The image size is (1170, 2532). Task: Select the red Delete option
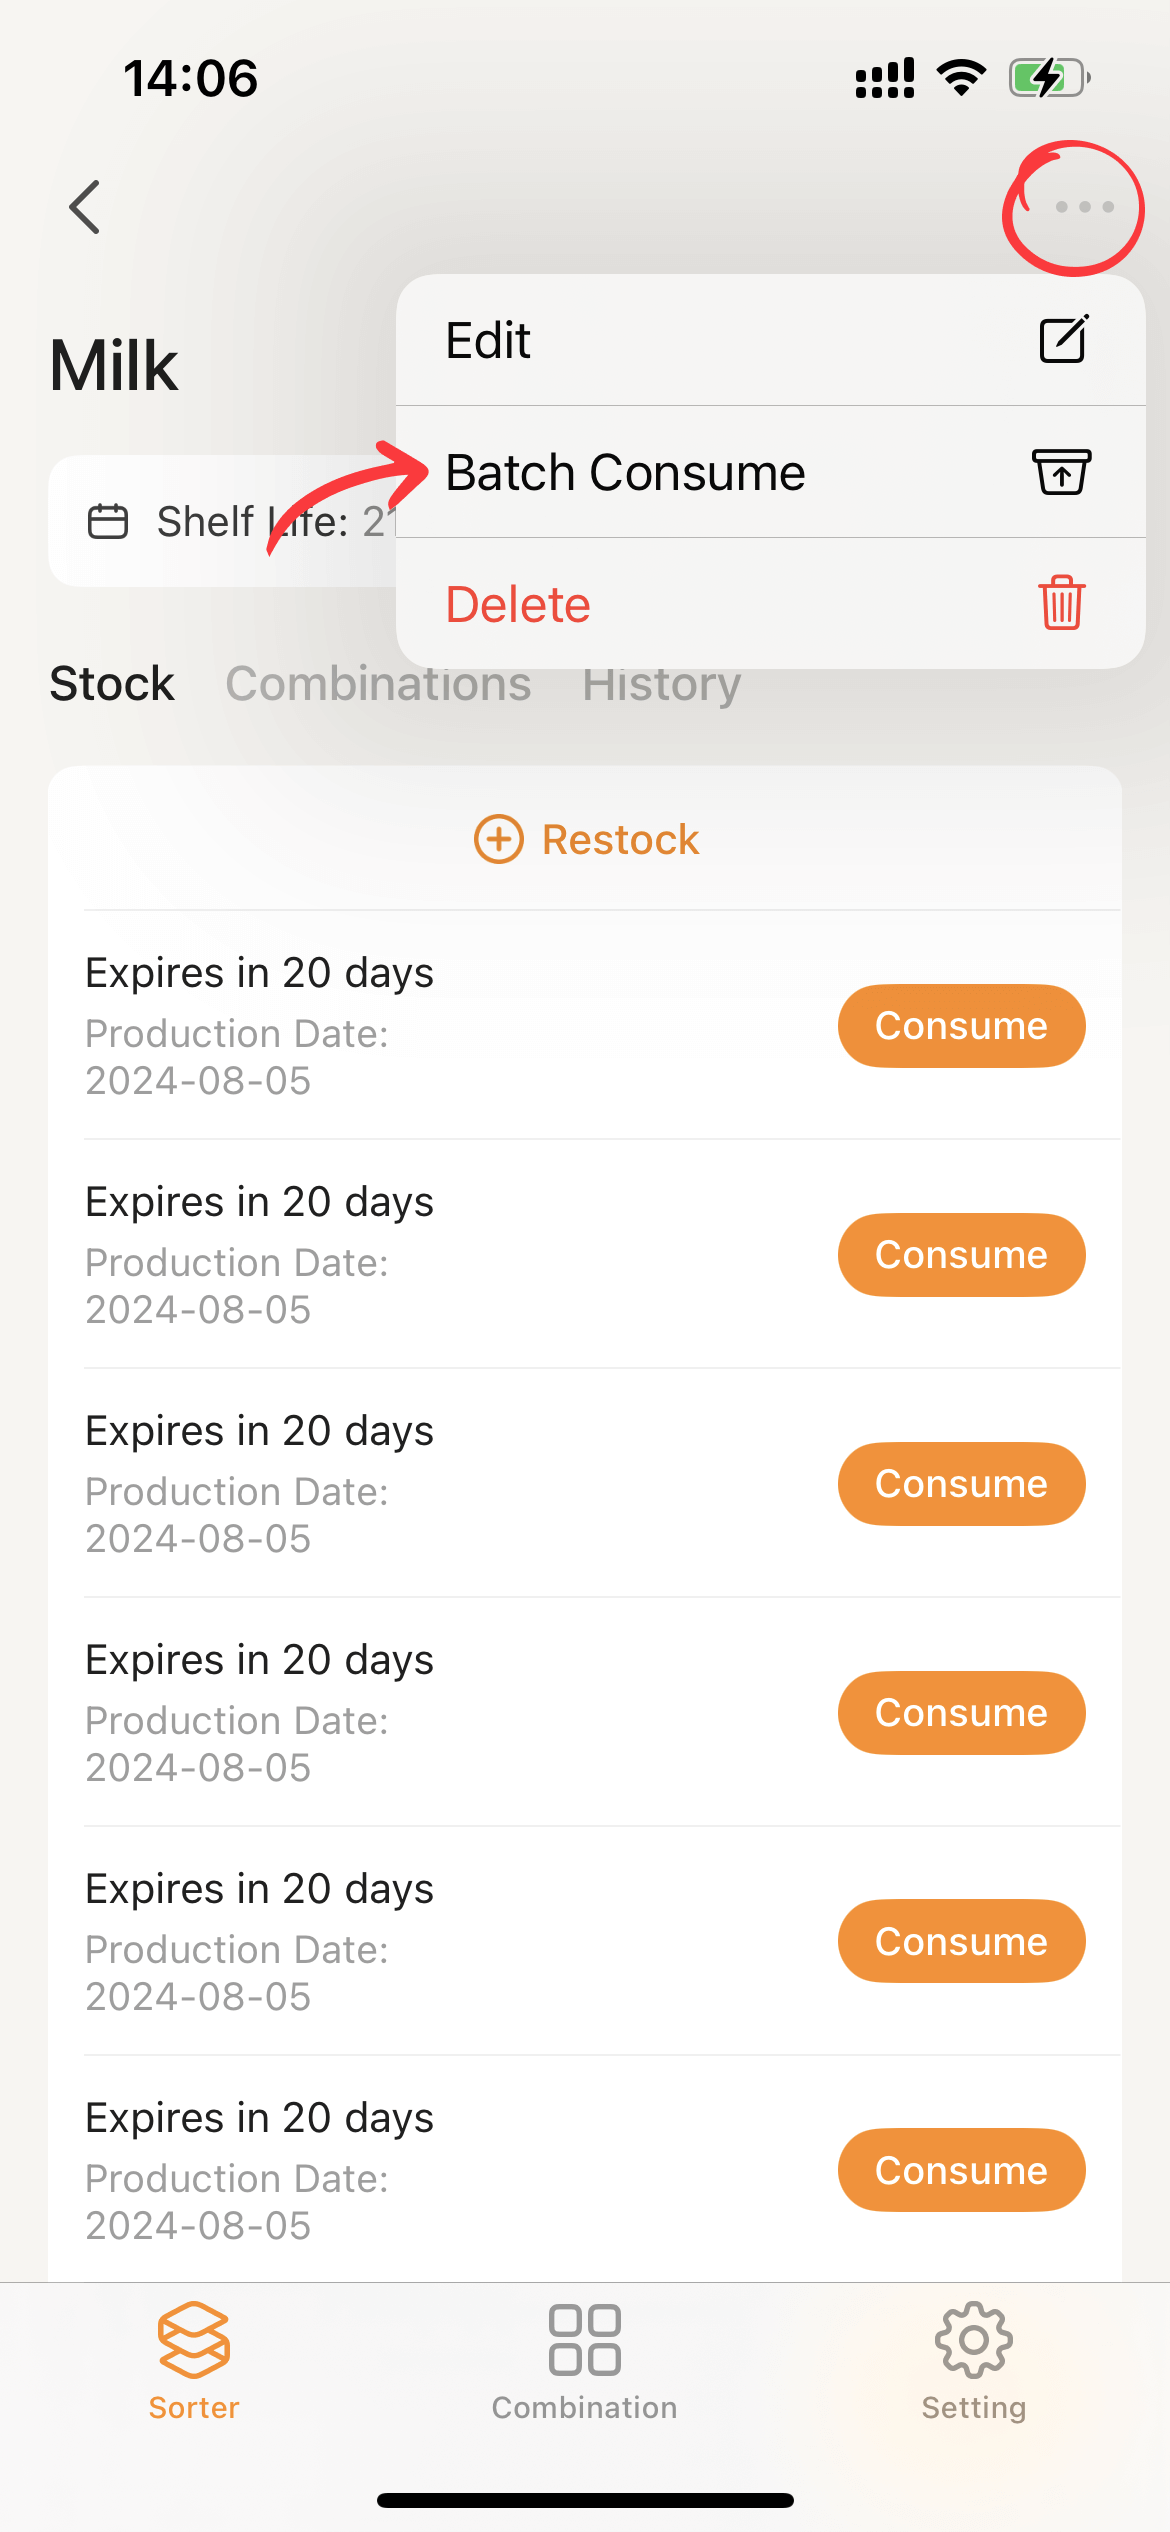click(518, 605)
